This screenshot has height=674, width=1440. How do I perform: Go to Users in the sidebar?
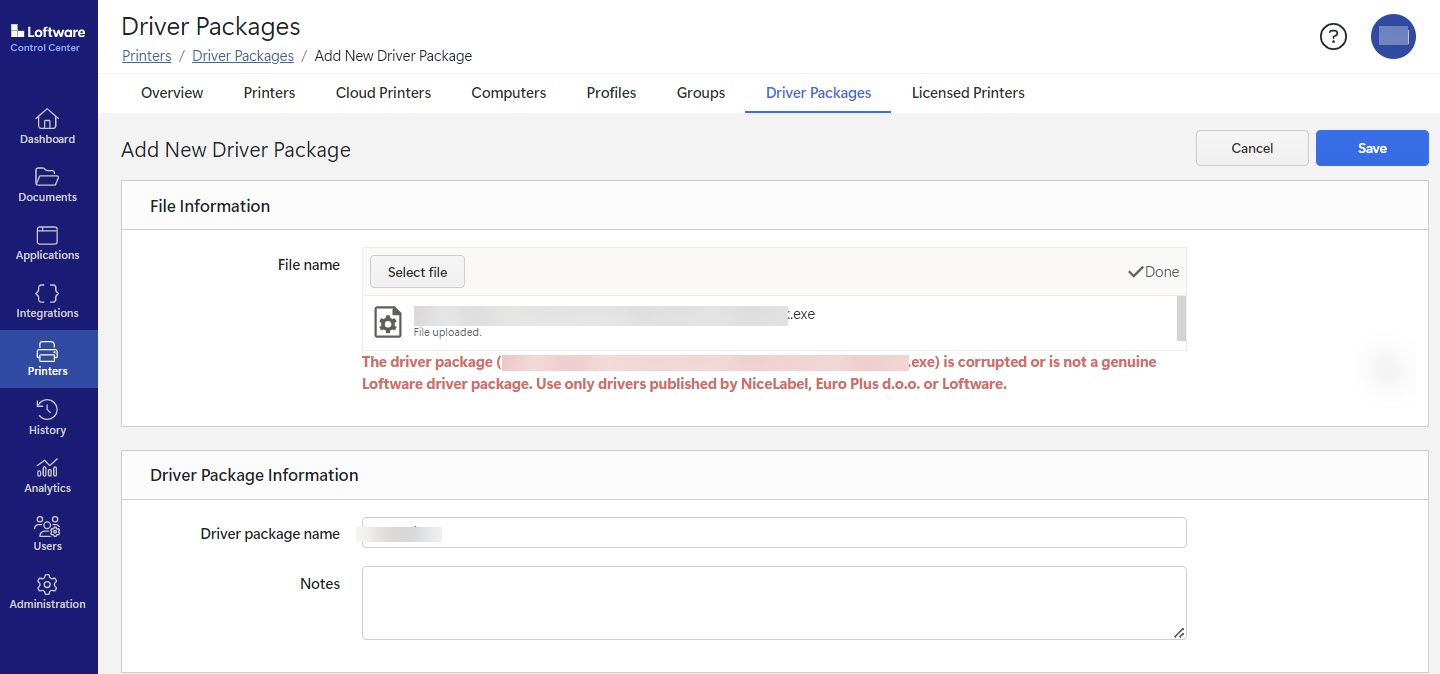pos(48,533)
